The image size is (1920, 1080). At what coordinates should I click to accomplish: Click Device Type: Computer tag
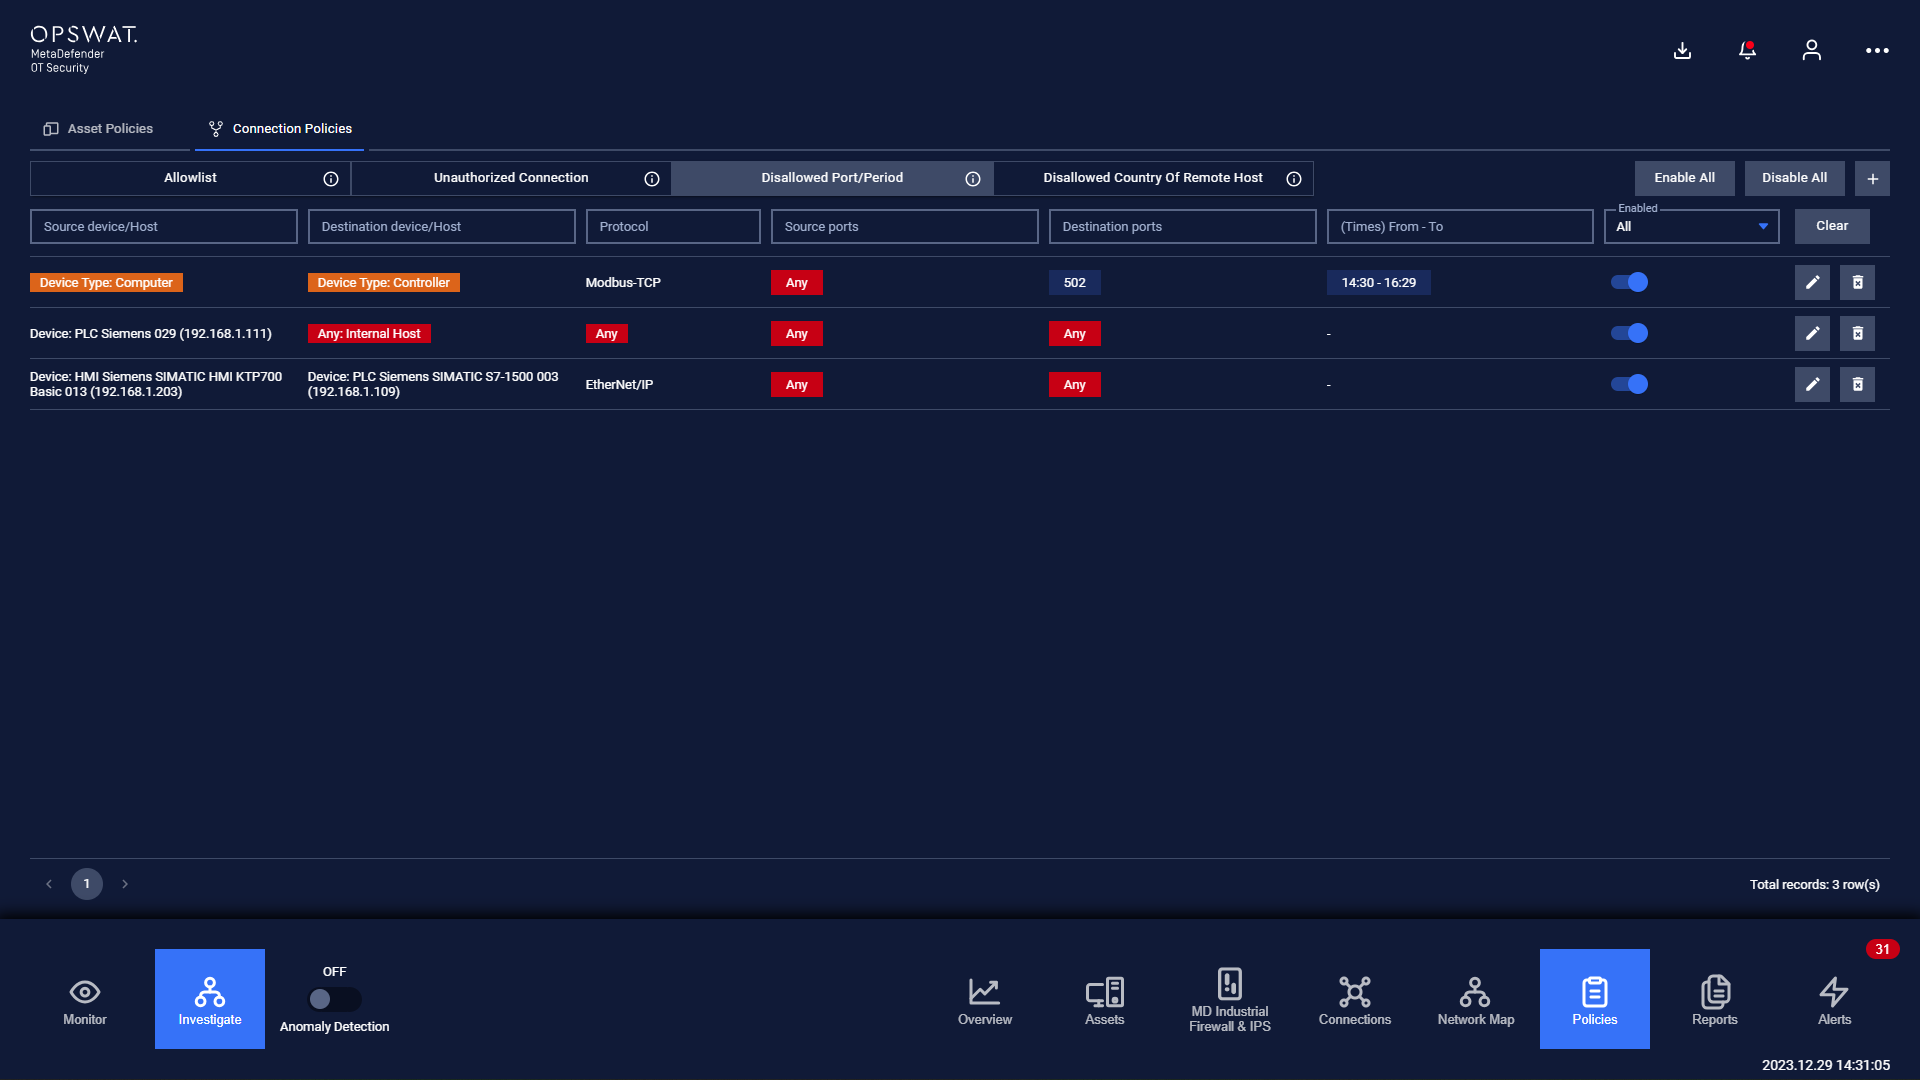click(x=106, y=283)
